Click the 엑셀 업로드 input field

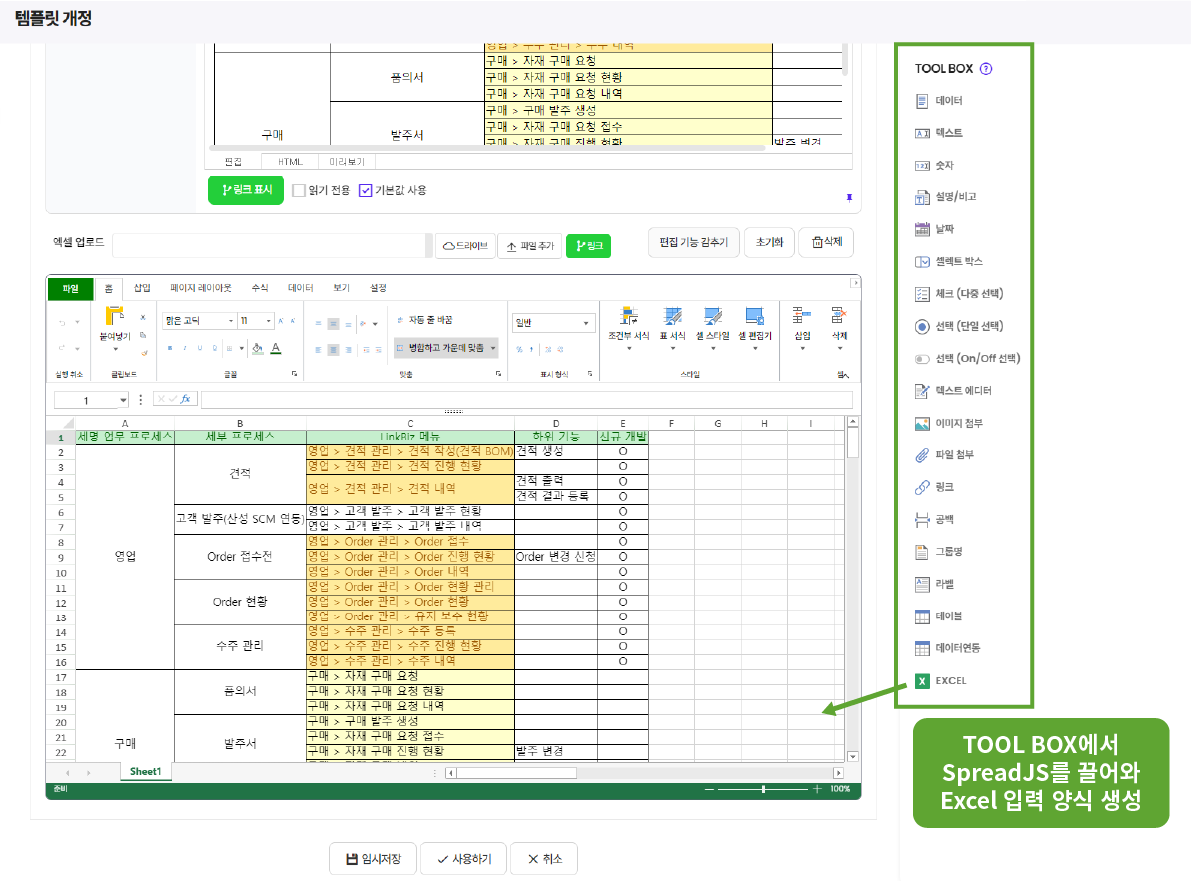(271, 245)
